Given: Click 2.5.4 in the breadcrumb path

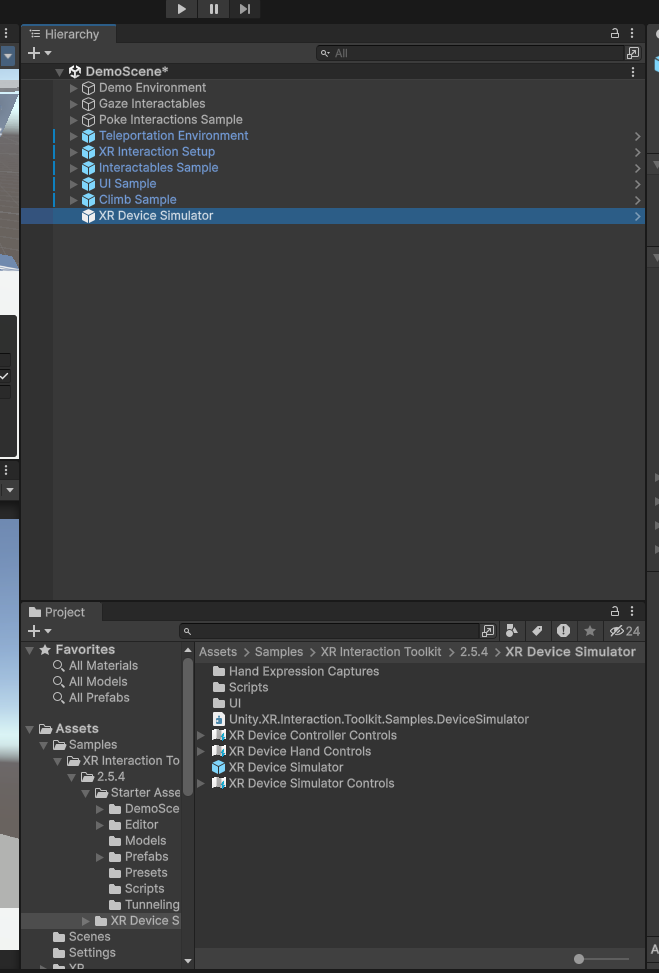Looking at the screenshot, I should pyautogui.click(x=474, y=652).
